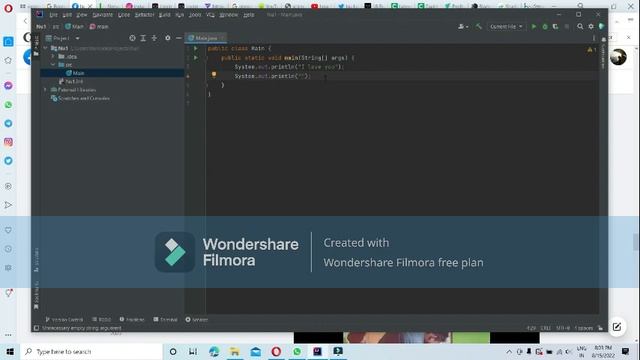Click Windows Start button
The width and height of the screenshot is (640, 360).
10,351
